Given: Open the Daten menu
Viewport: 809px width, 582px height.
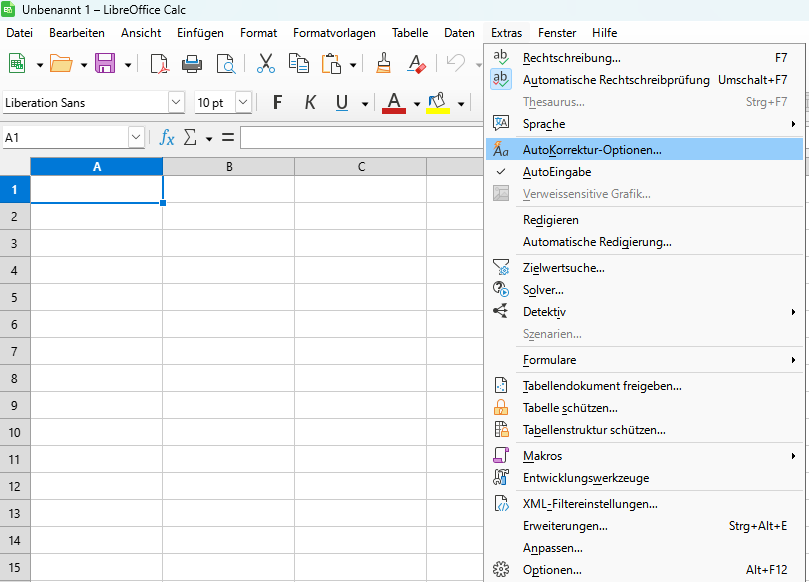Looking at the screenshot, I should click(x=459, y=33).
